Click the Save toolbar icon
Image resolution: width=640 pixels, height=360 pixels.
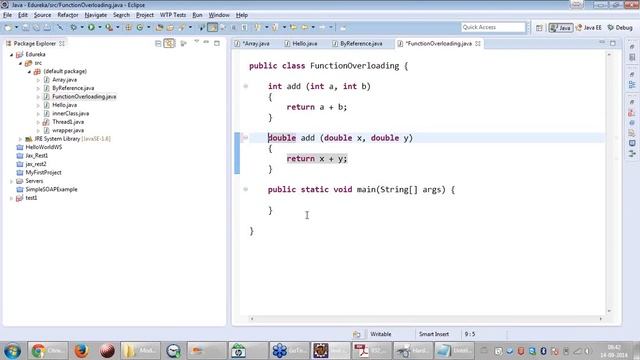coord(25,27)
